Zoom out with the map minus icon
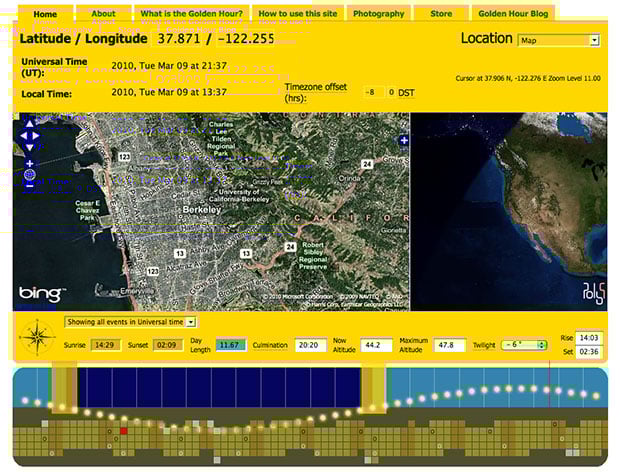Image resolution: width=620 pixels, height=476 pixels. click(x=30, y=185)
